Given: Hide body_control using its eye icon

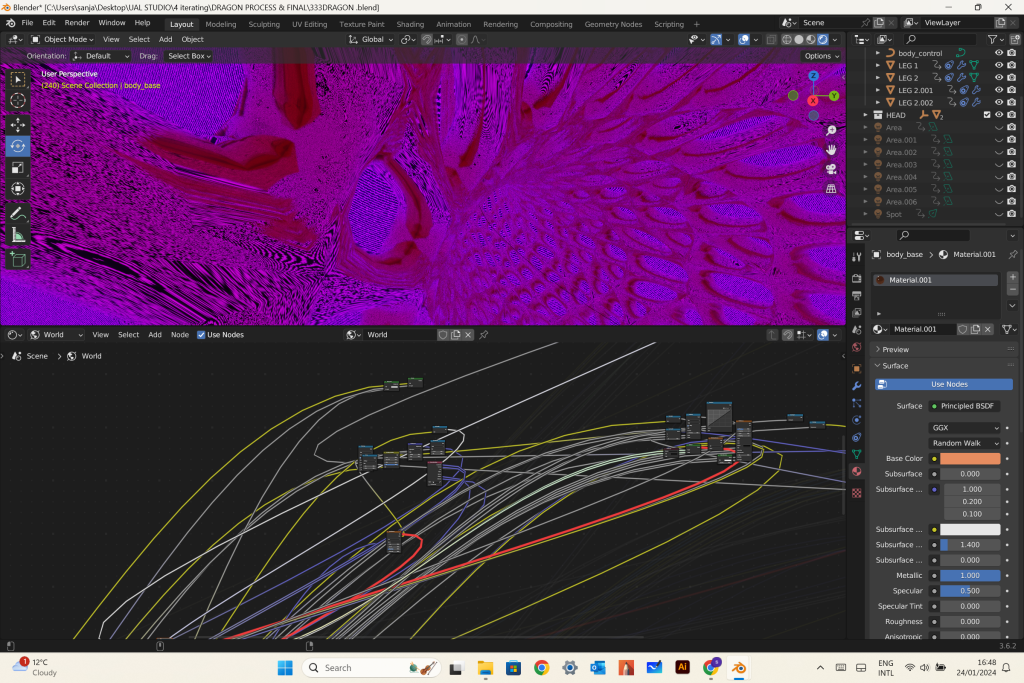Looking at the screenshot, I should click(999, 53).
